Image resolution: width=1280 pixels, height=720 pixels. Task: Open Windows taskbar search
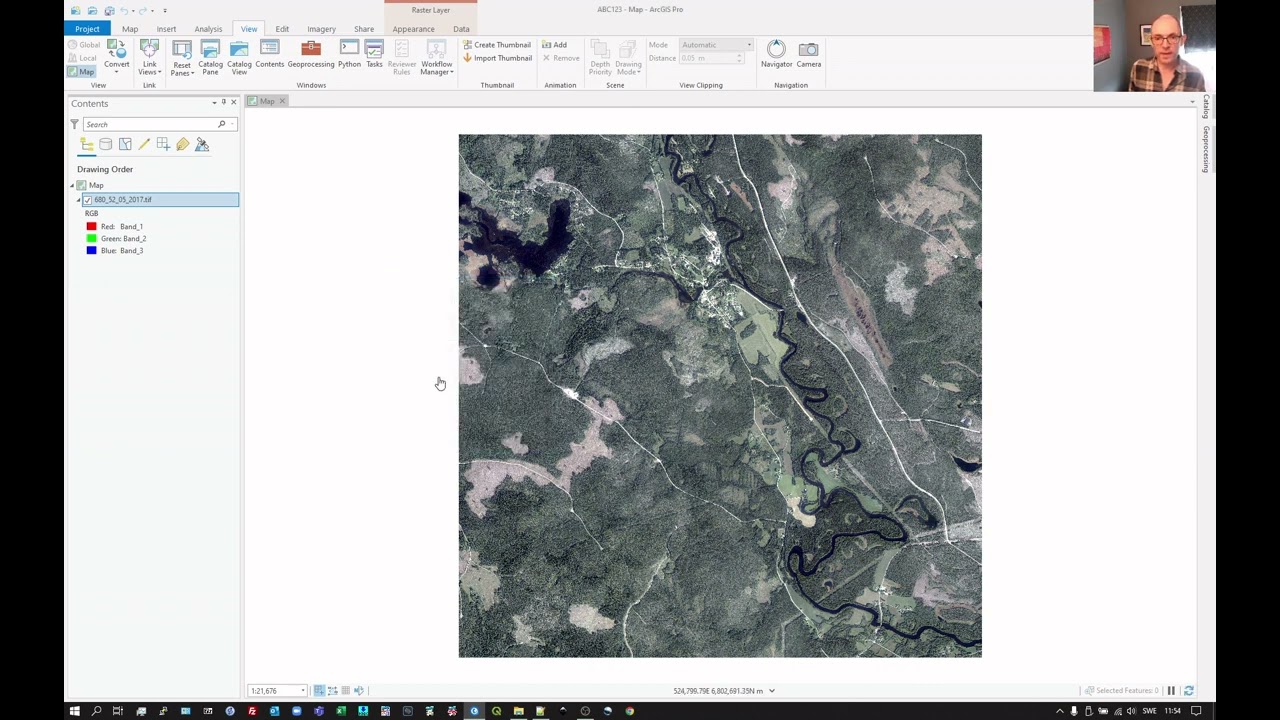click(x=96, y=711)
